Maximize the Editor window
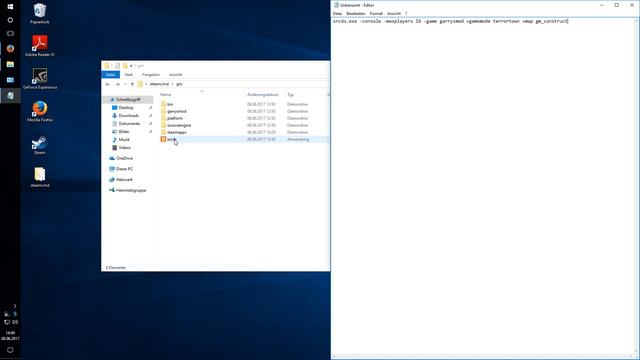 [x=617, y=5]
